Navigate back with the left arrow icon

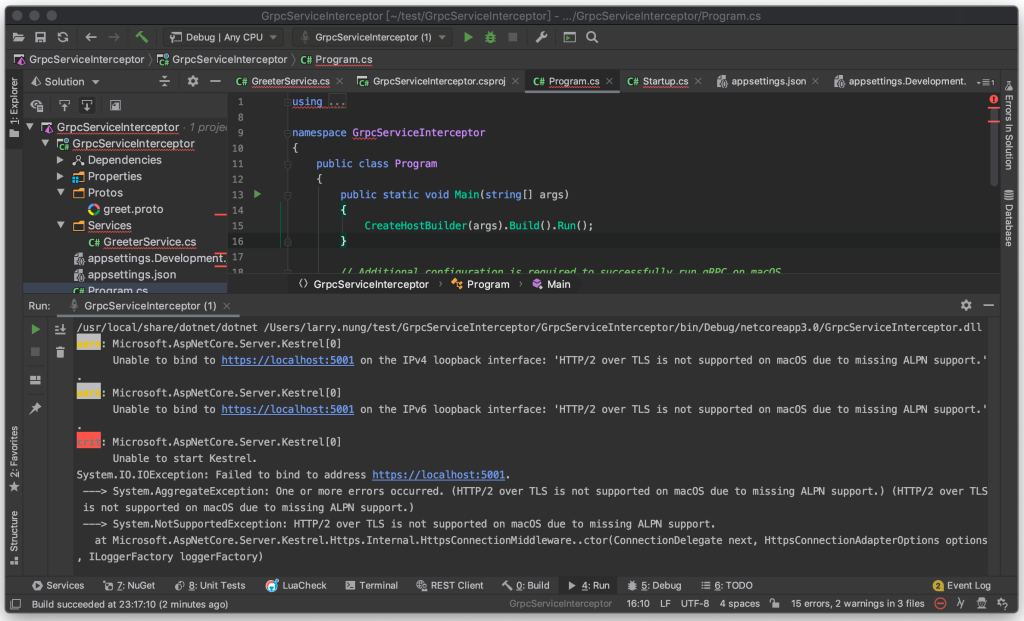pos(91,37)
